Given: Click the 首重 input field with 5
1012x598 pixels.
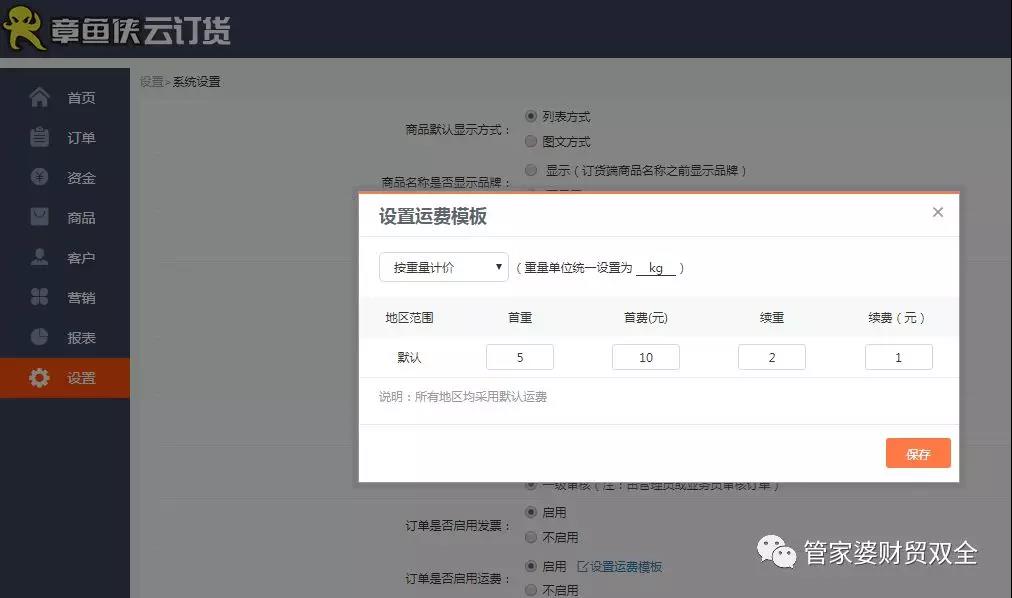Looking at the screenshot, I should click(x=520, y=357).
